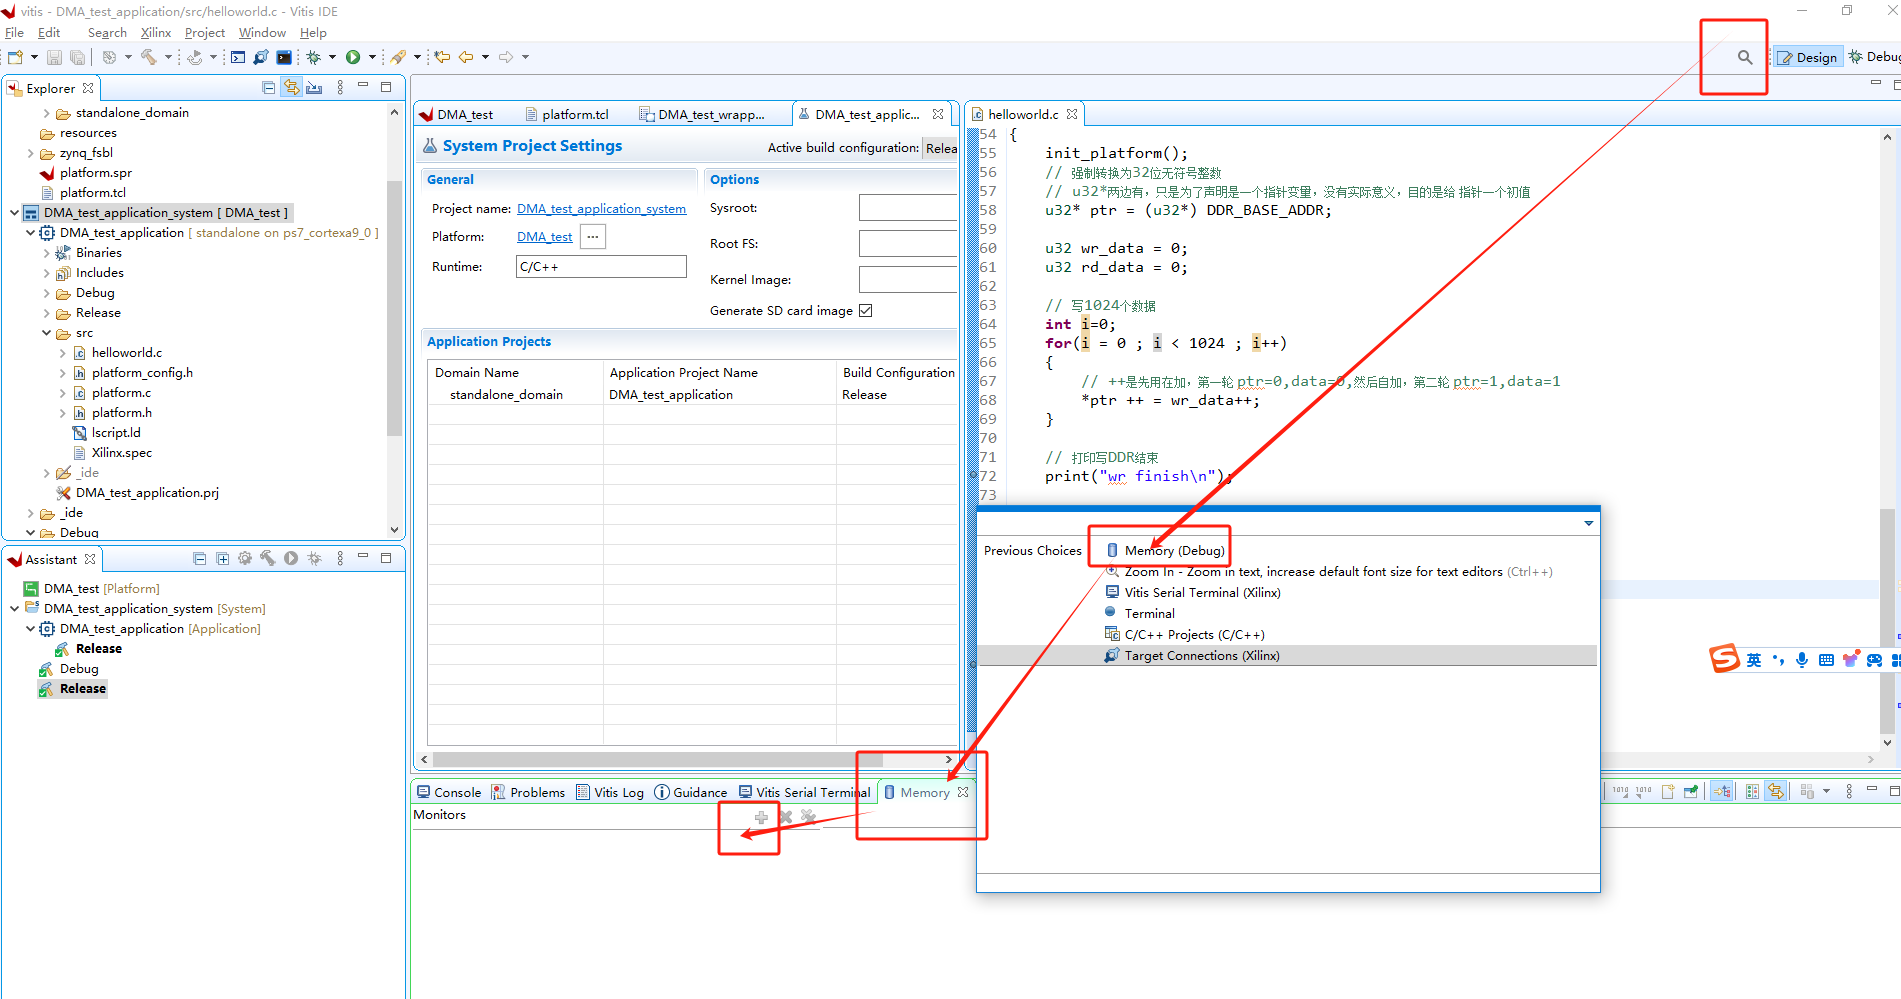Click the New Memory View icon
Viewport: 1901px width, 999px height.
coord(1668,791)
